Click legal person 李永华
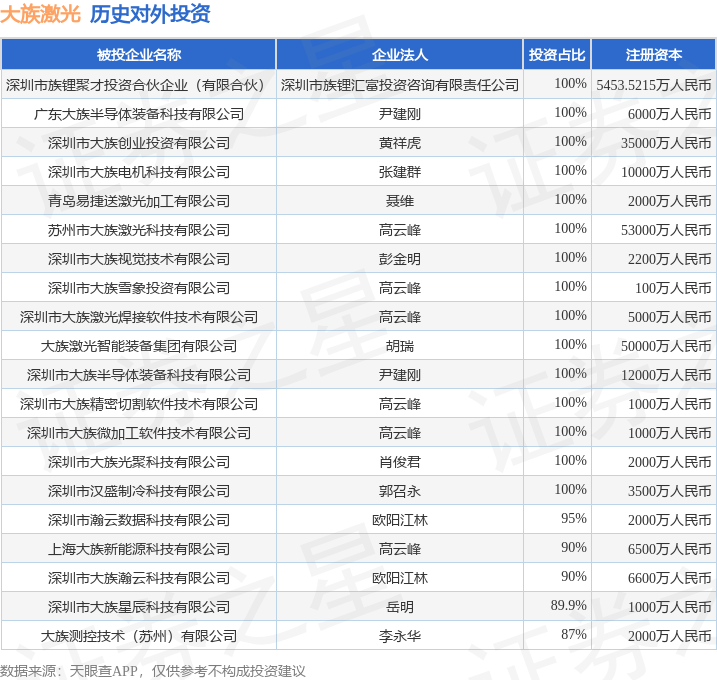 (400, 637)
